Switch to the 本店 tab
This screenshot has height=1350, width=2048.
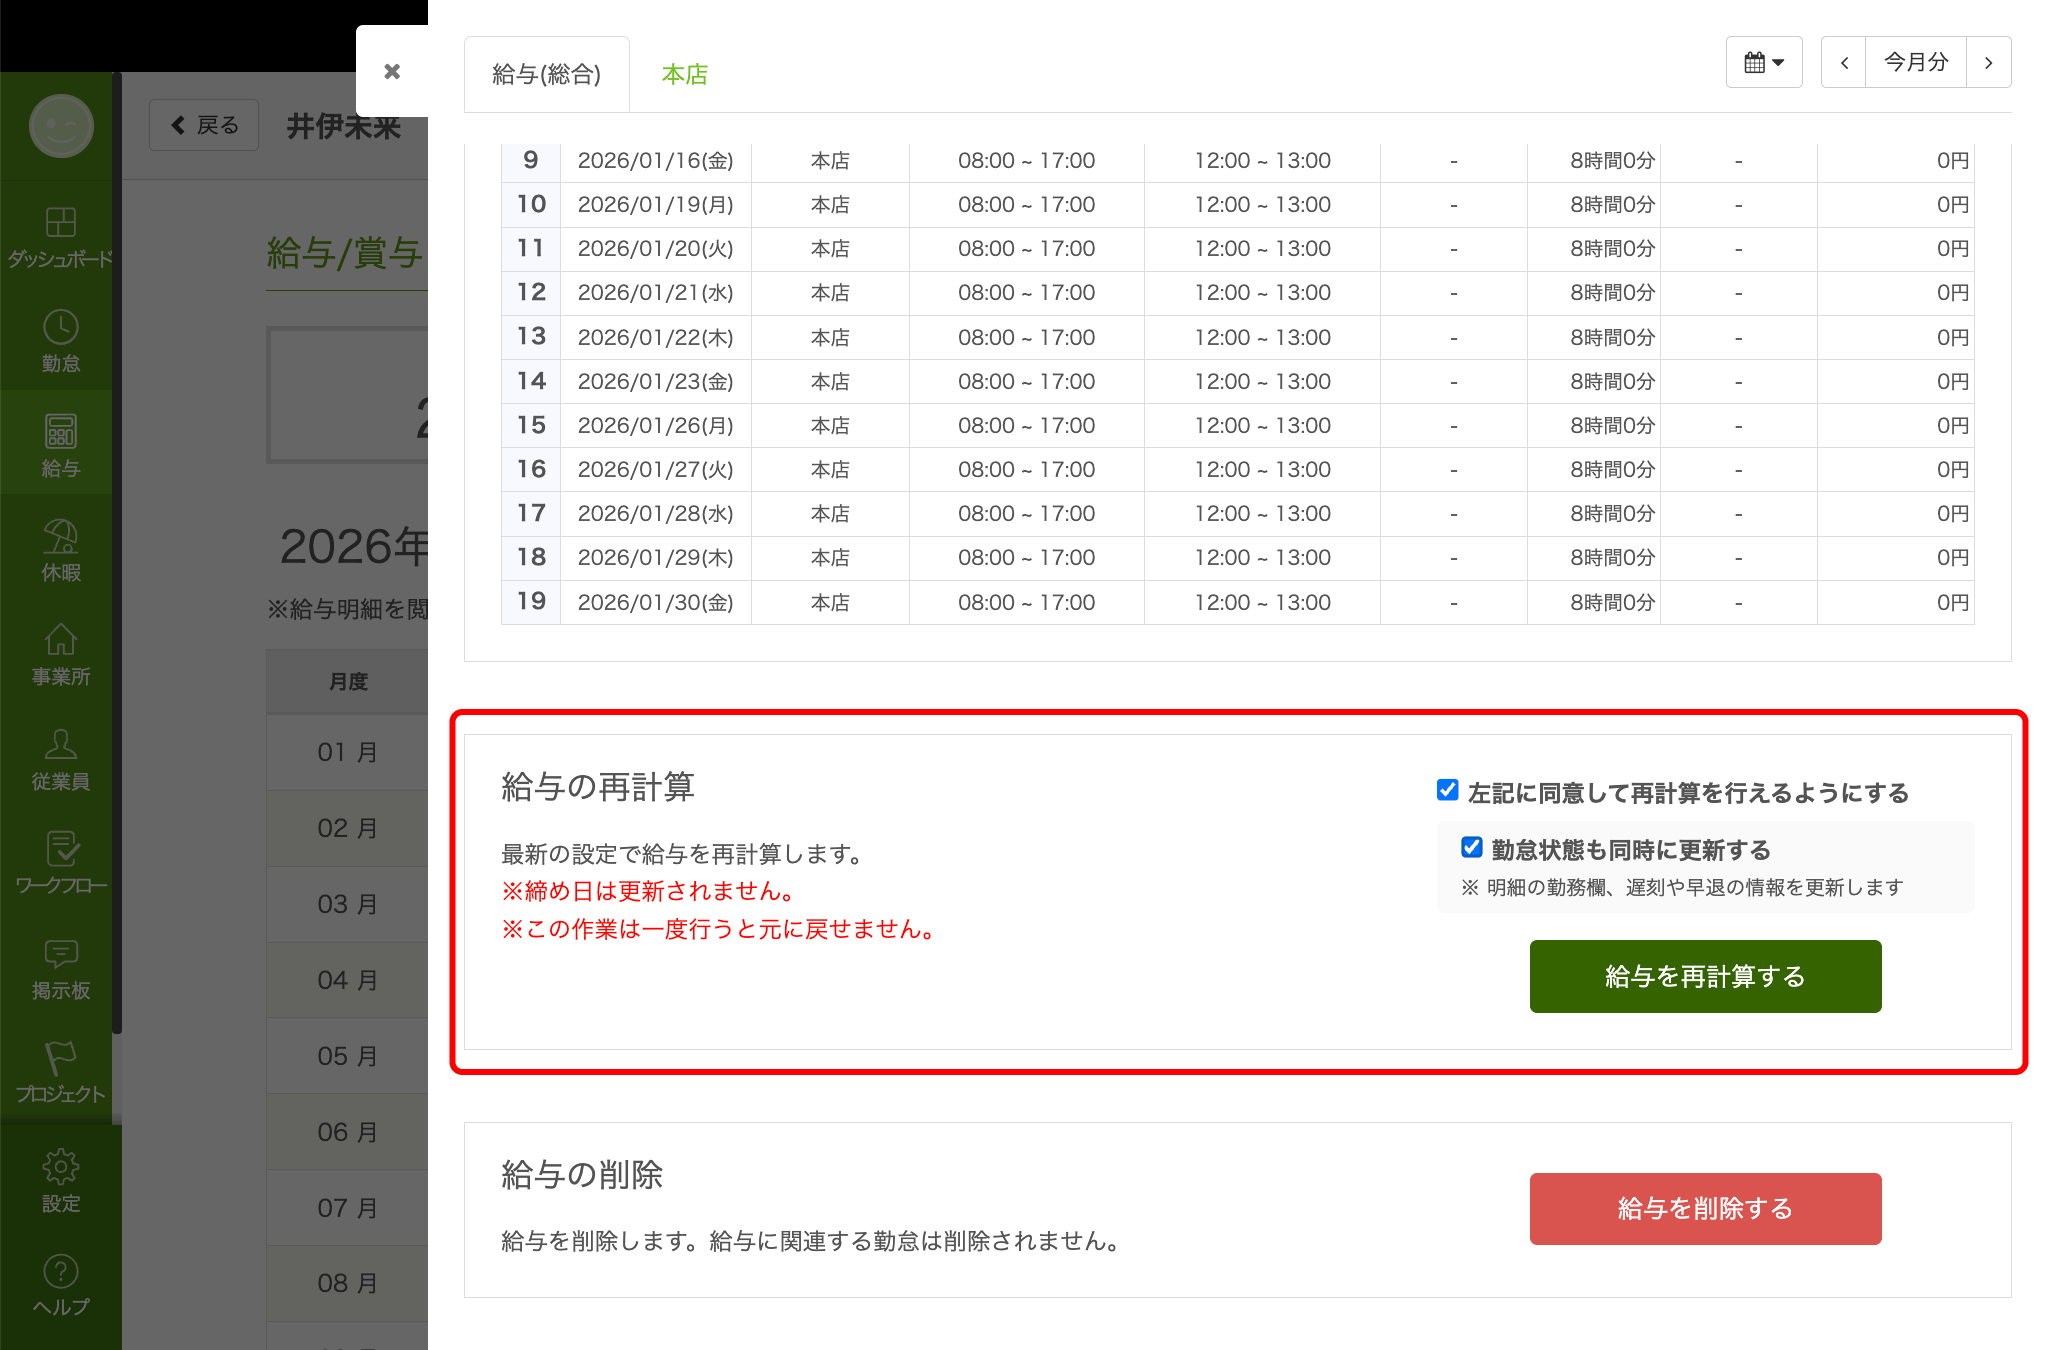pyautogui.click(x=685, y=75)
